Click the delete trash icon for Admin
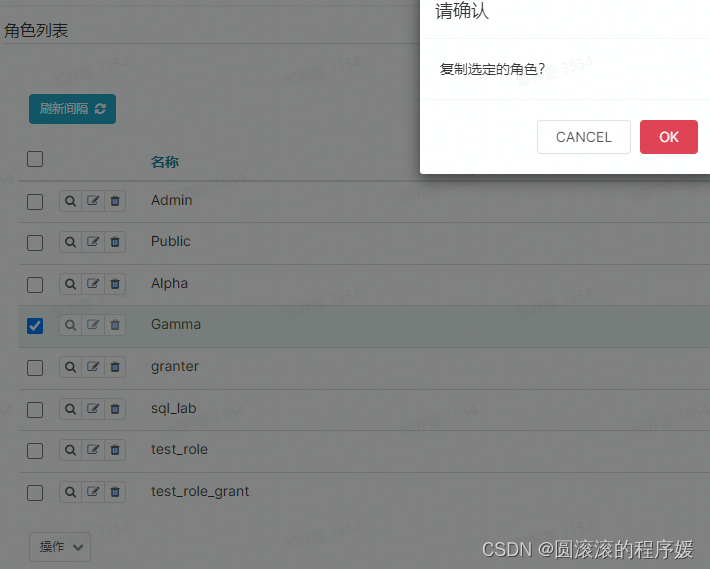Screen dimensions: 710x569 pos(115,201)
